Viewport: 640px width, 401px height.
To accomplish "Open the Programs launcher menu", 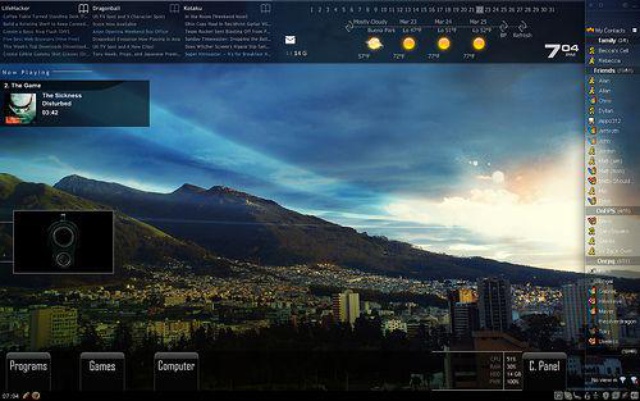I will tap(29, 367).
